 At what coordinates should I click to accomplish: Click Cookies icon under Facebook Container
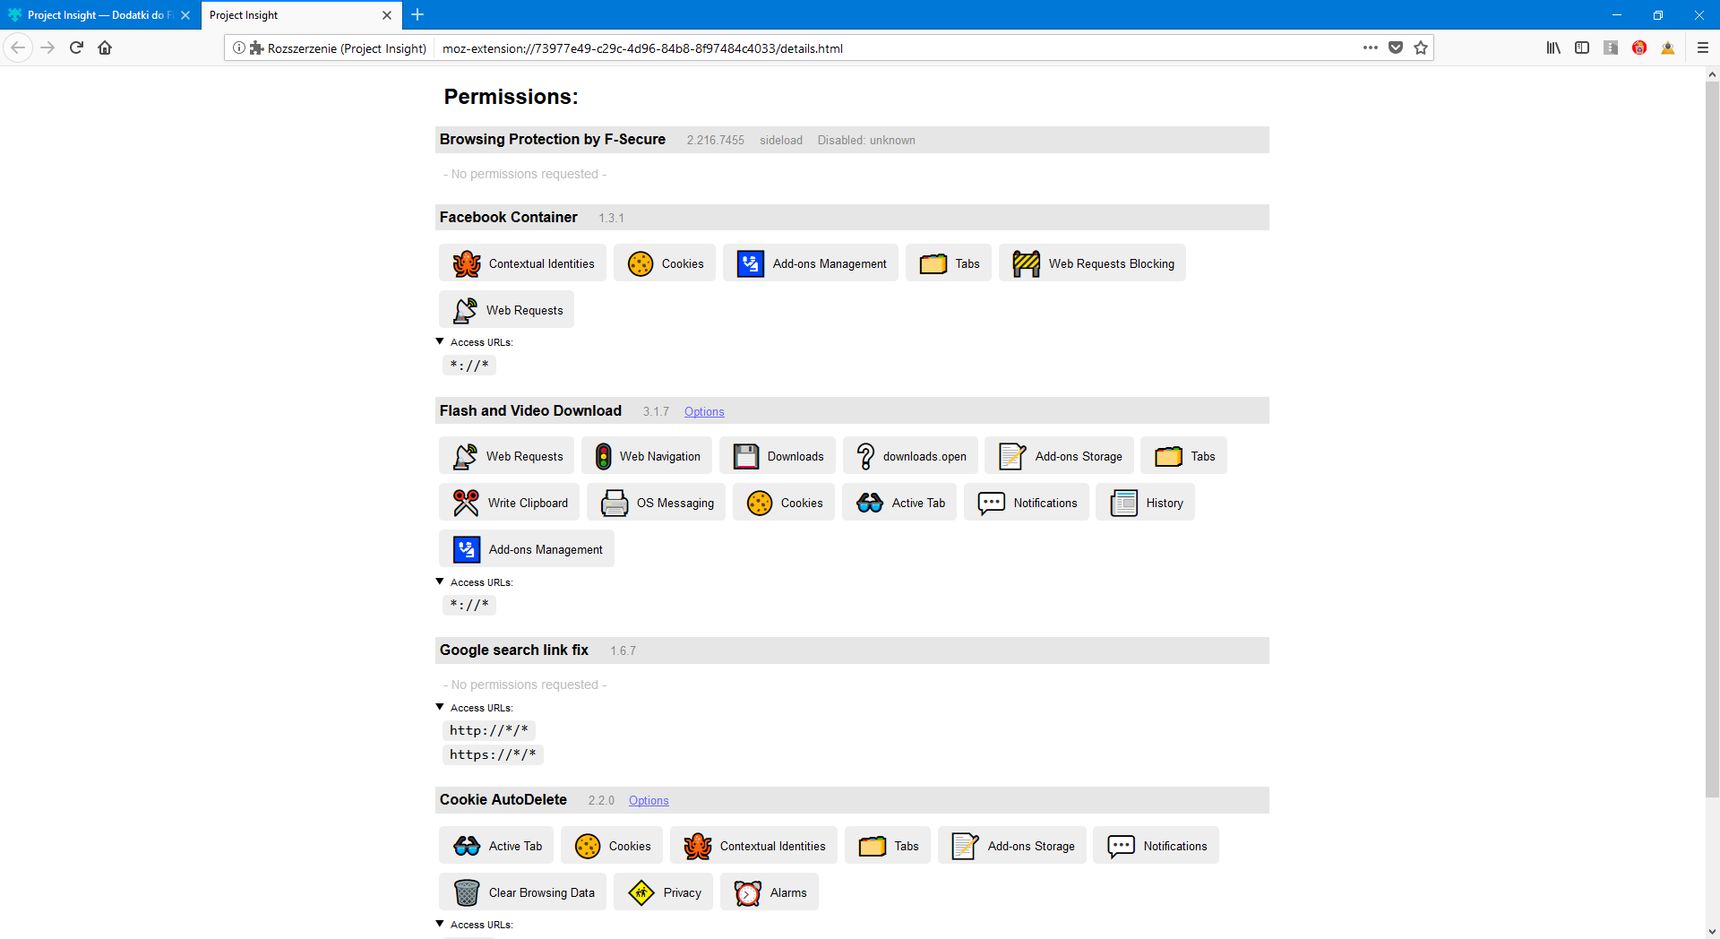click(x=640, y=264)
